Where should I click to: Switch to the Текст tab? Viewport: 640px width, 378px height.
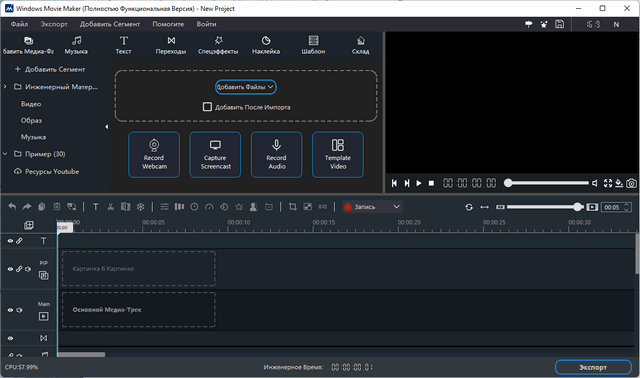click(x=124, y=45)
